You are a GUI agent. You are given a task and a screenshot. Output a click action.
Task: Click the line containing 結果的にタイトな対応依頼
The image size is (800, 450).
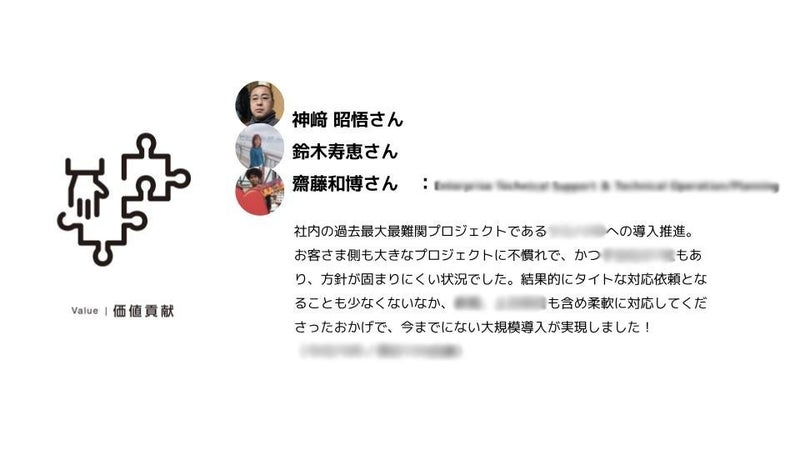(501, 279)
